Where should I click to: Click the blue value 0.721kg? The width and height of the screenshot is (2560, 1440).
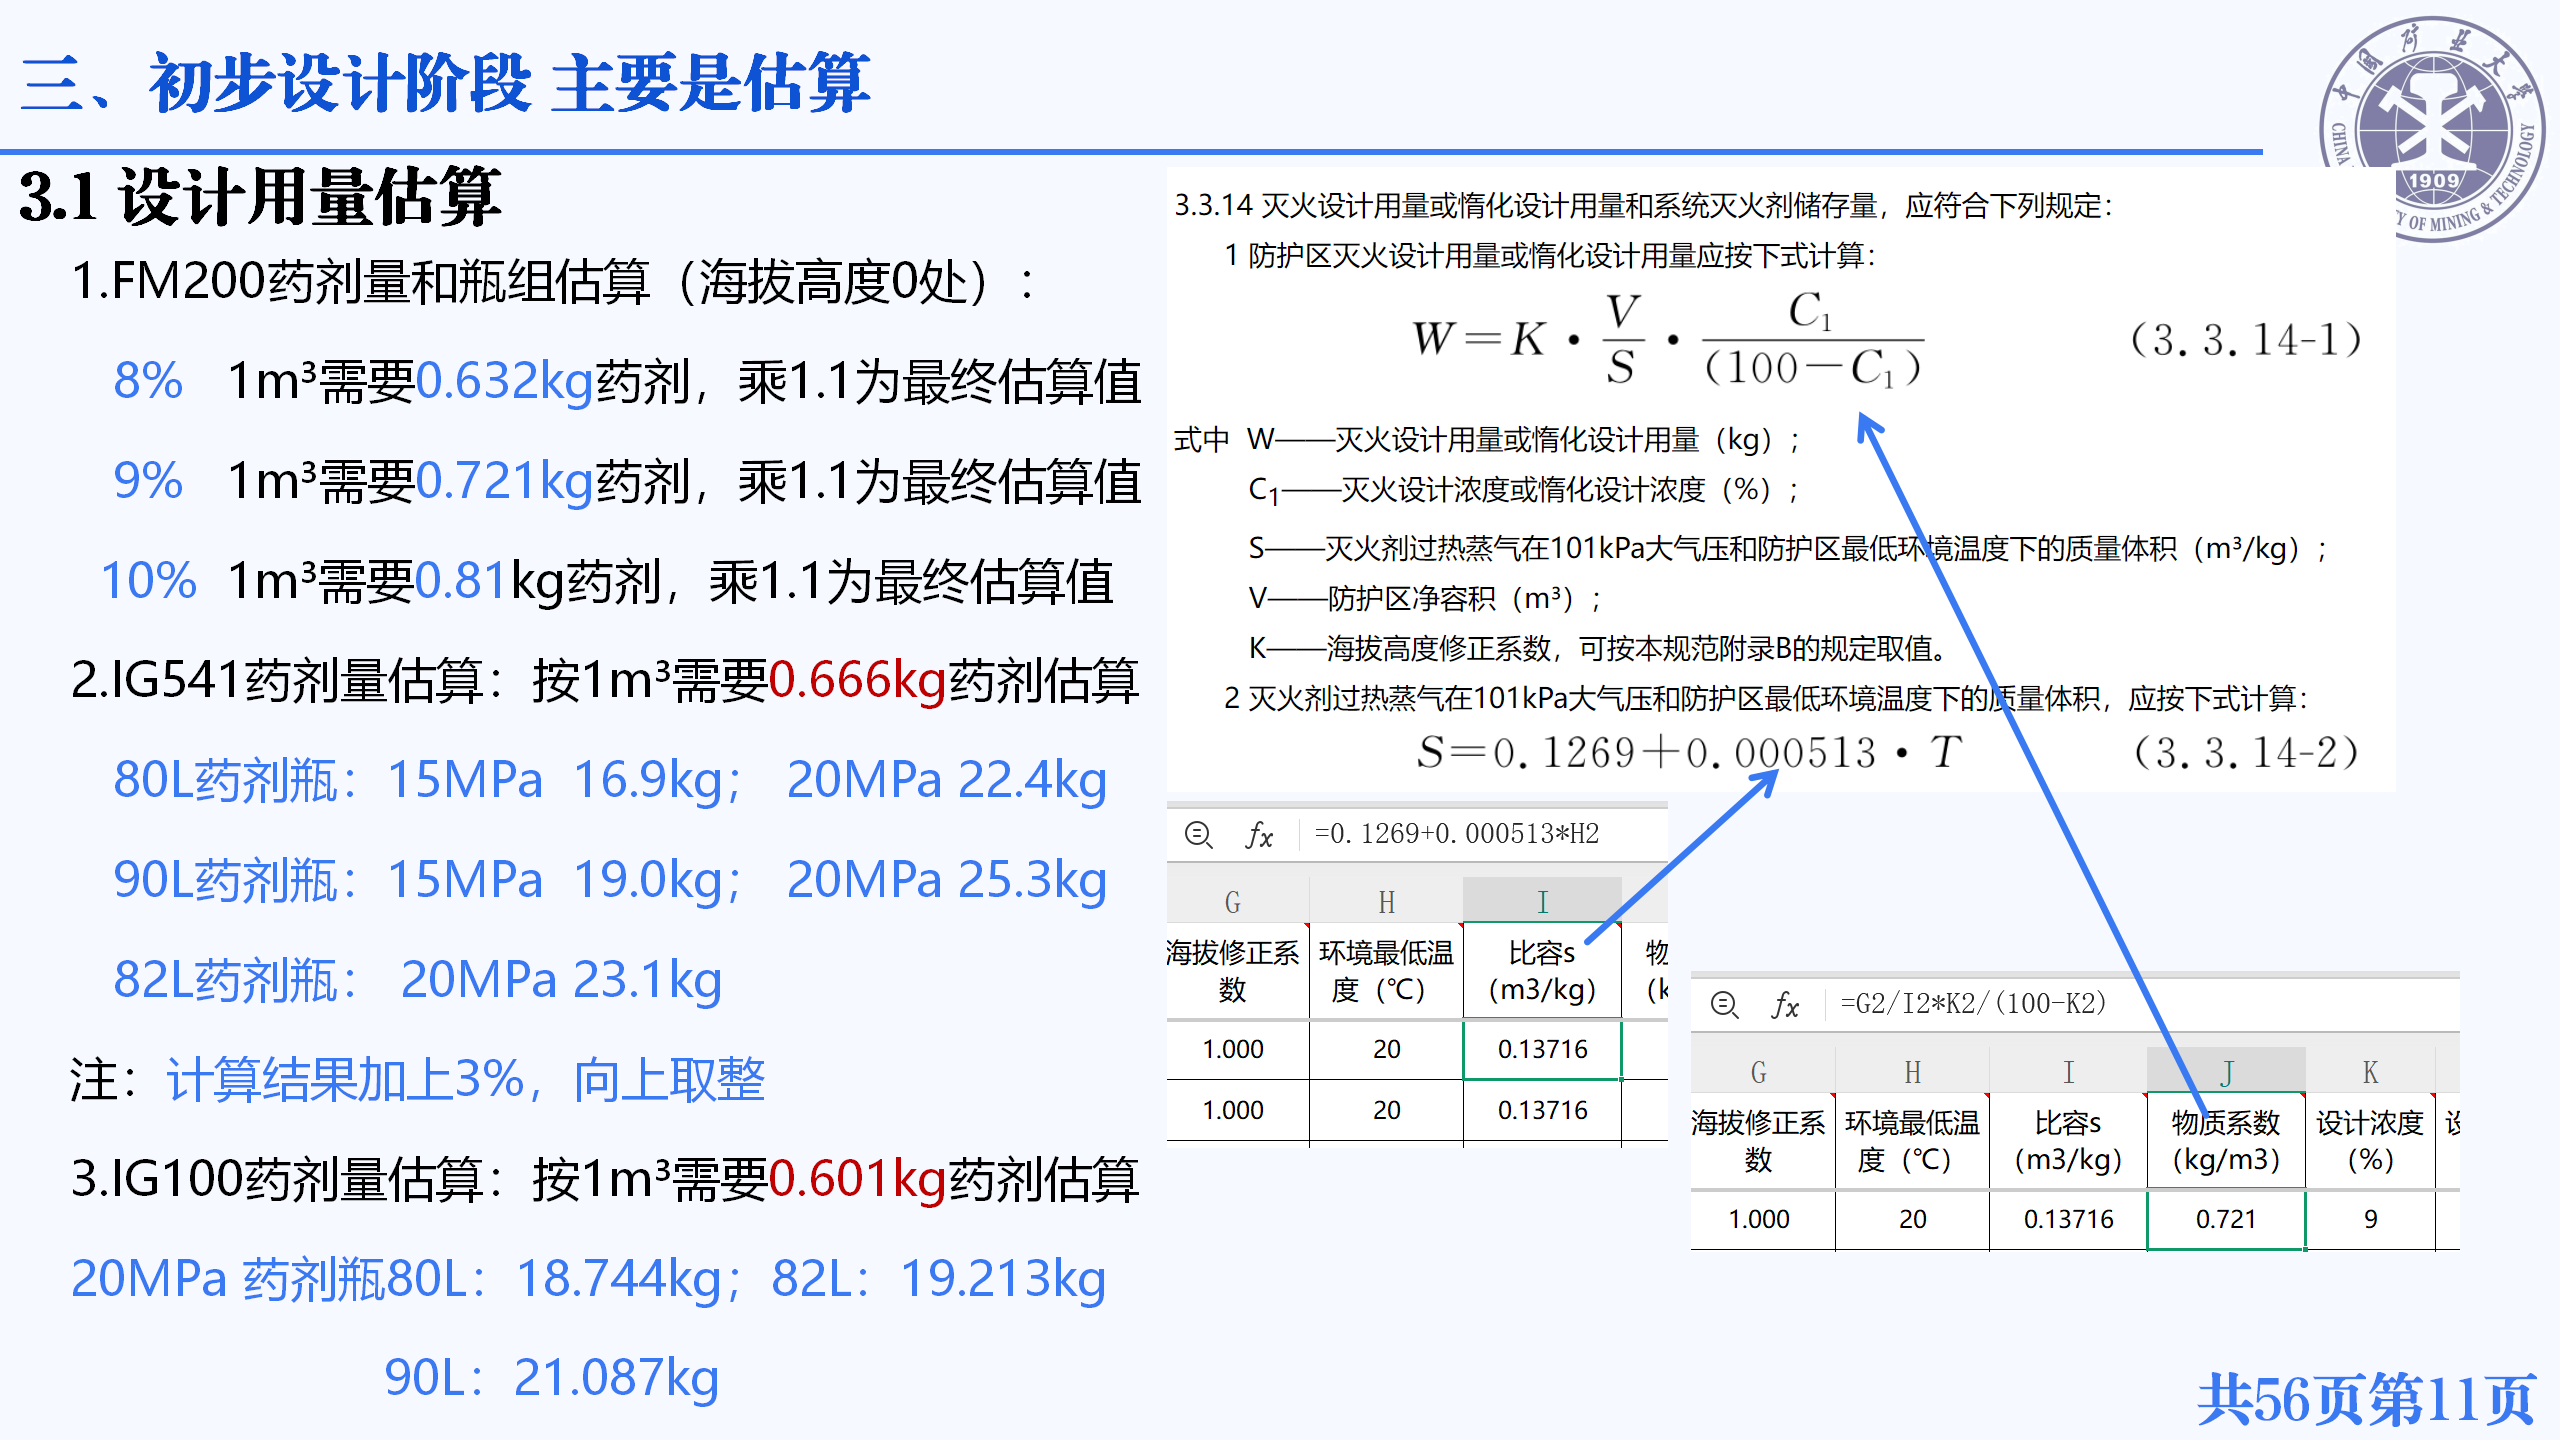505,481
